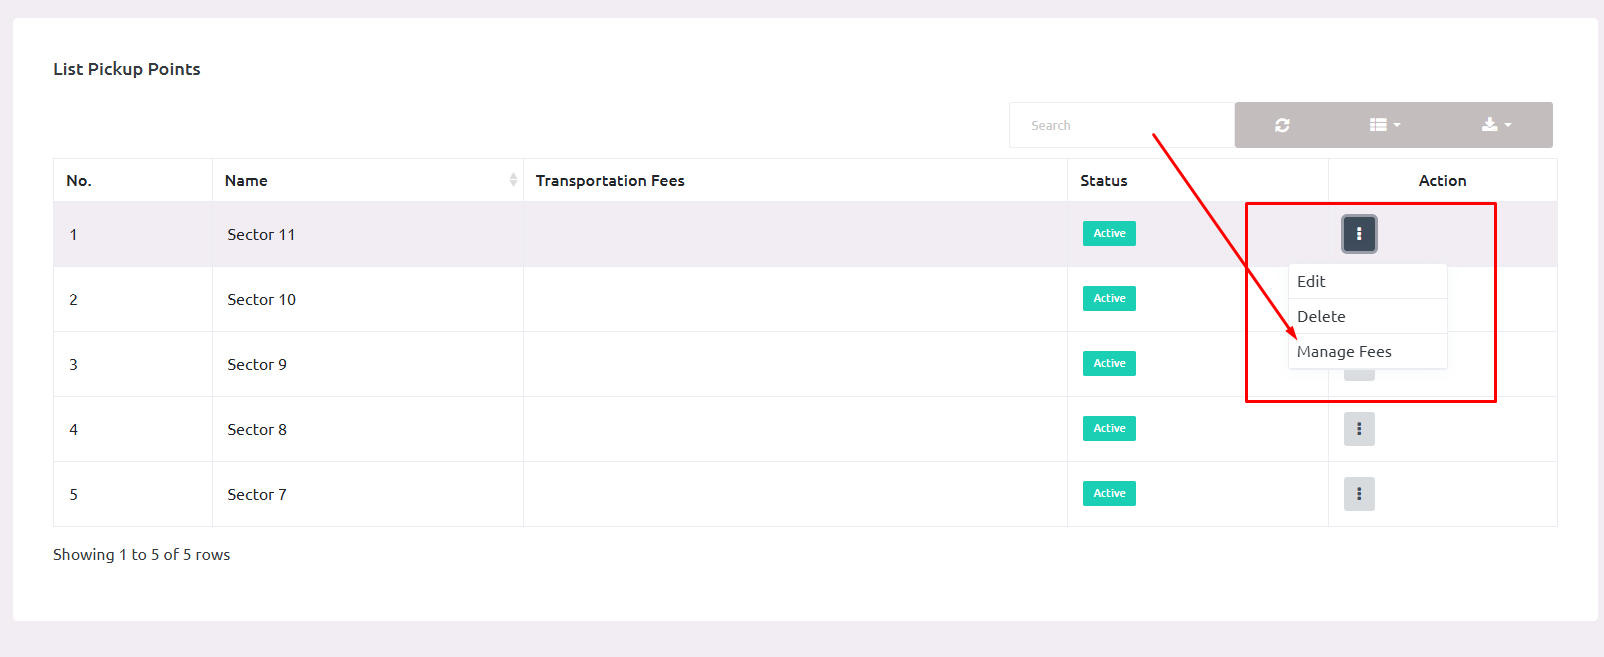Select Edit from the action menu
The image size is (1604, 657).
pyautogui.click(x=1311, y=282)
